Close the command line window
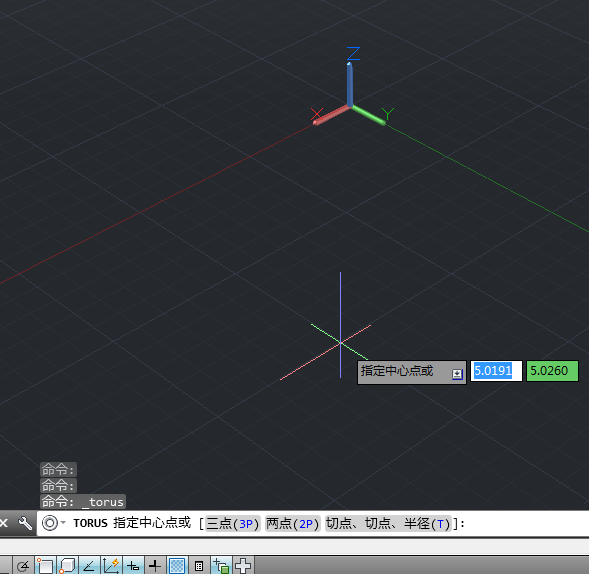This screenshot has height=574, width=589. coord(4,523)
